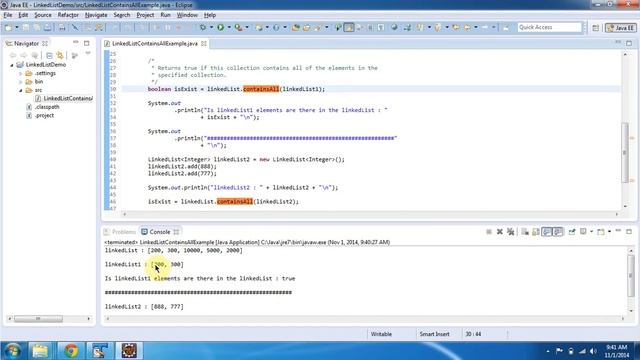
Task: Click Collapse All icon in Navigator
Action: pyautogui.click(x=49, y=55)
